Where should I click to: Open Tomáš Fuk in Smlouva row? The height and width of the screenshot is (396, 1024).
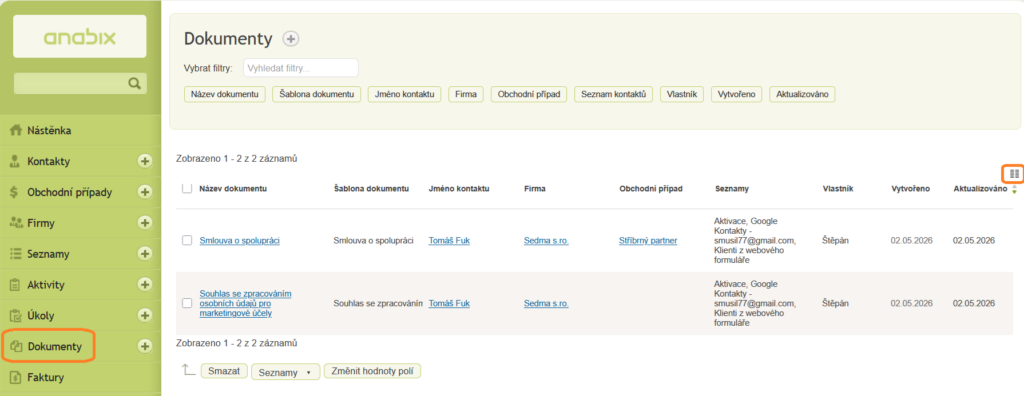[x=449, y=240]
